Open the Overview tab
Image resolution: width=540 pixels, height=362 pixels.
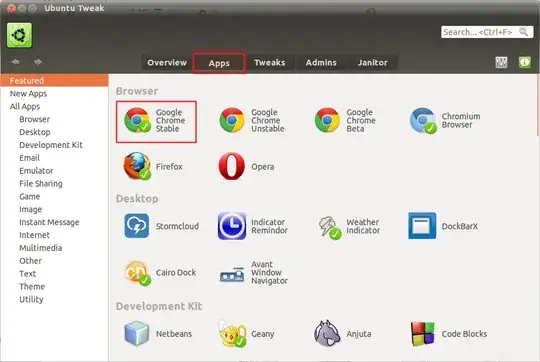click(167, 63)
